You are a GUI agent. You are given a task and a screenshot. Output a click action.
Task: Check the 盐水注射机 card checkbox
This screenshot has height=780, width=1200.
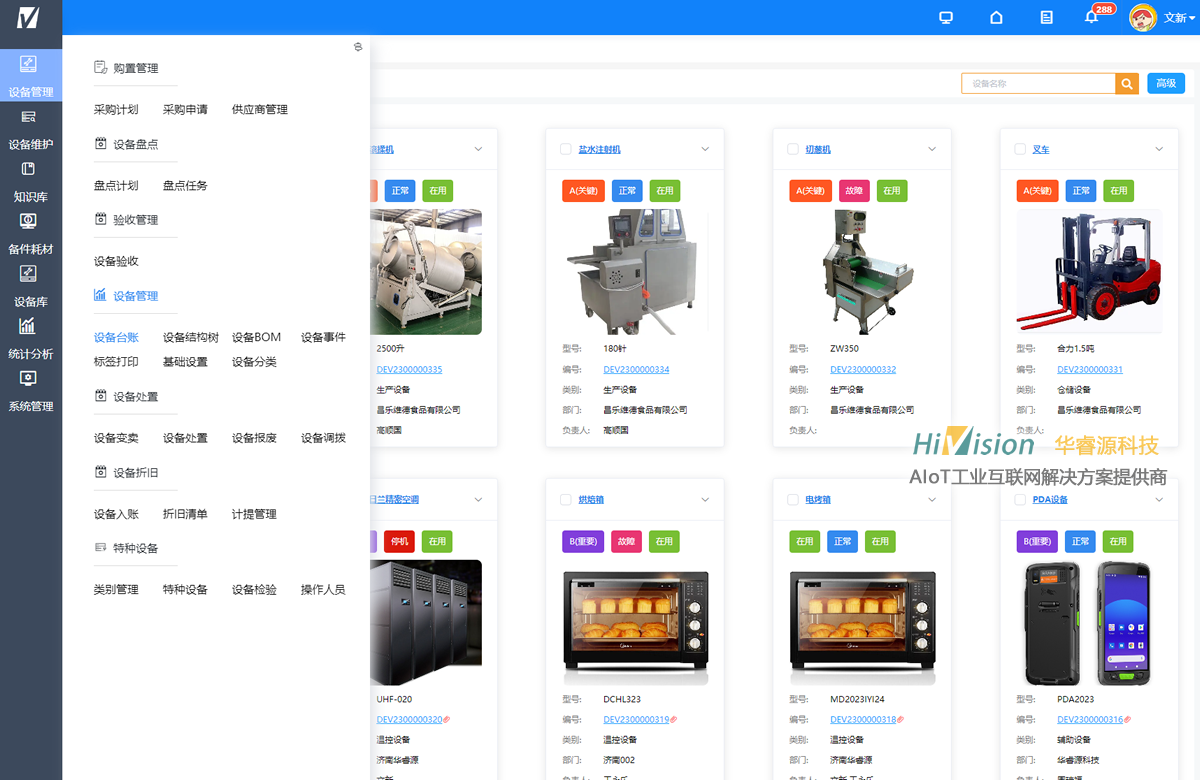pyautogui.click(x=565, y=149)
